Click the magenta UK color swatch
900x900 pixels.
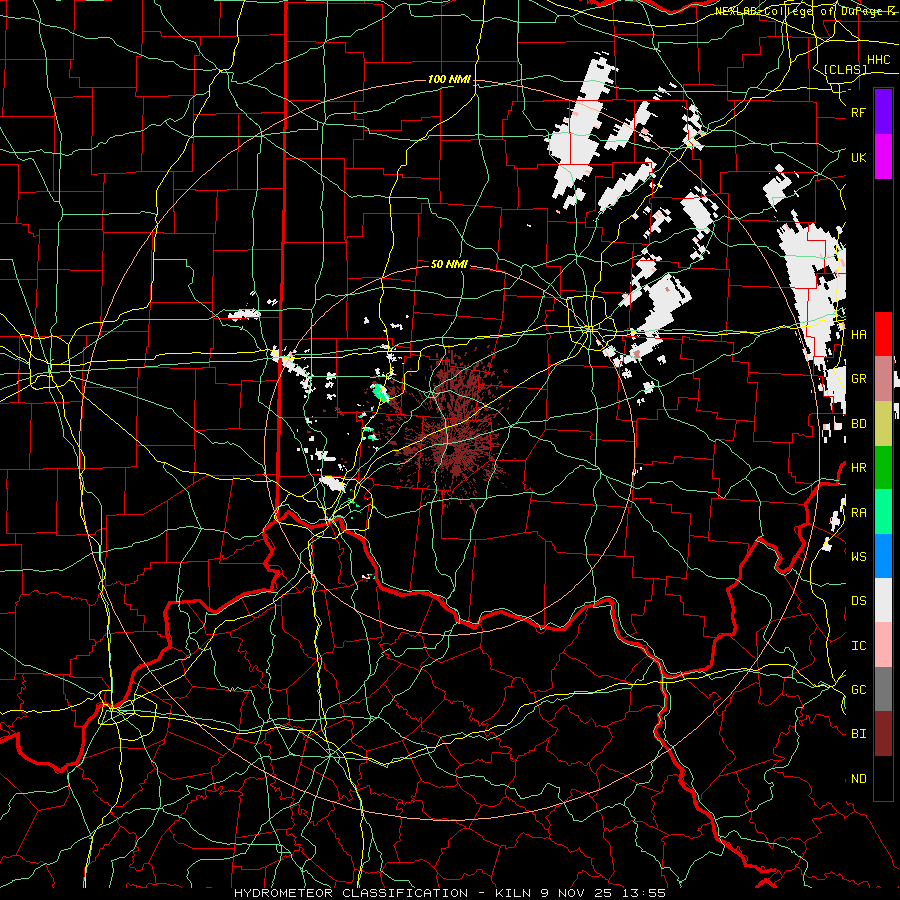[x=883, y=157]
